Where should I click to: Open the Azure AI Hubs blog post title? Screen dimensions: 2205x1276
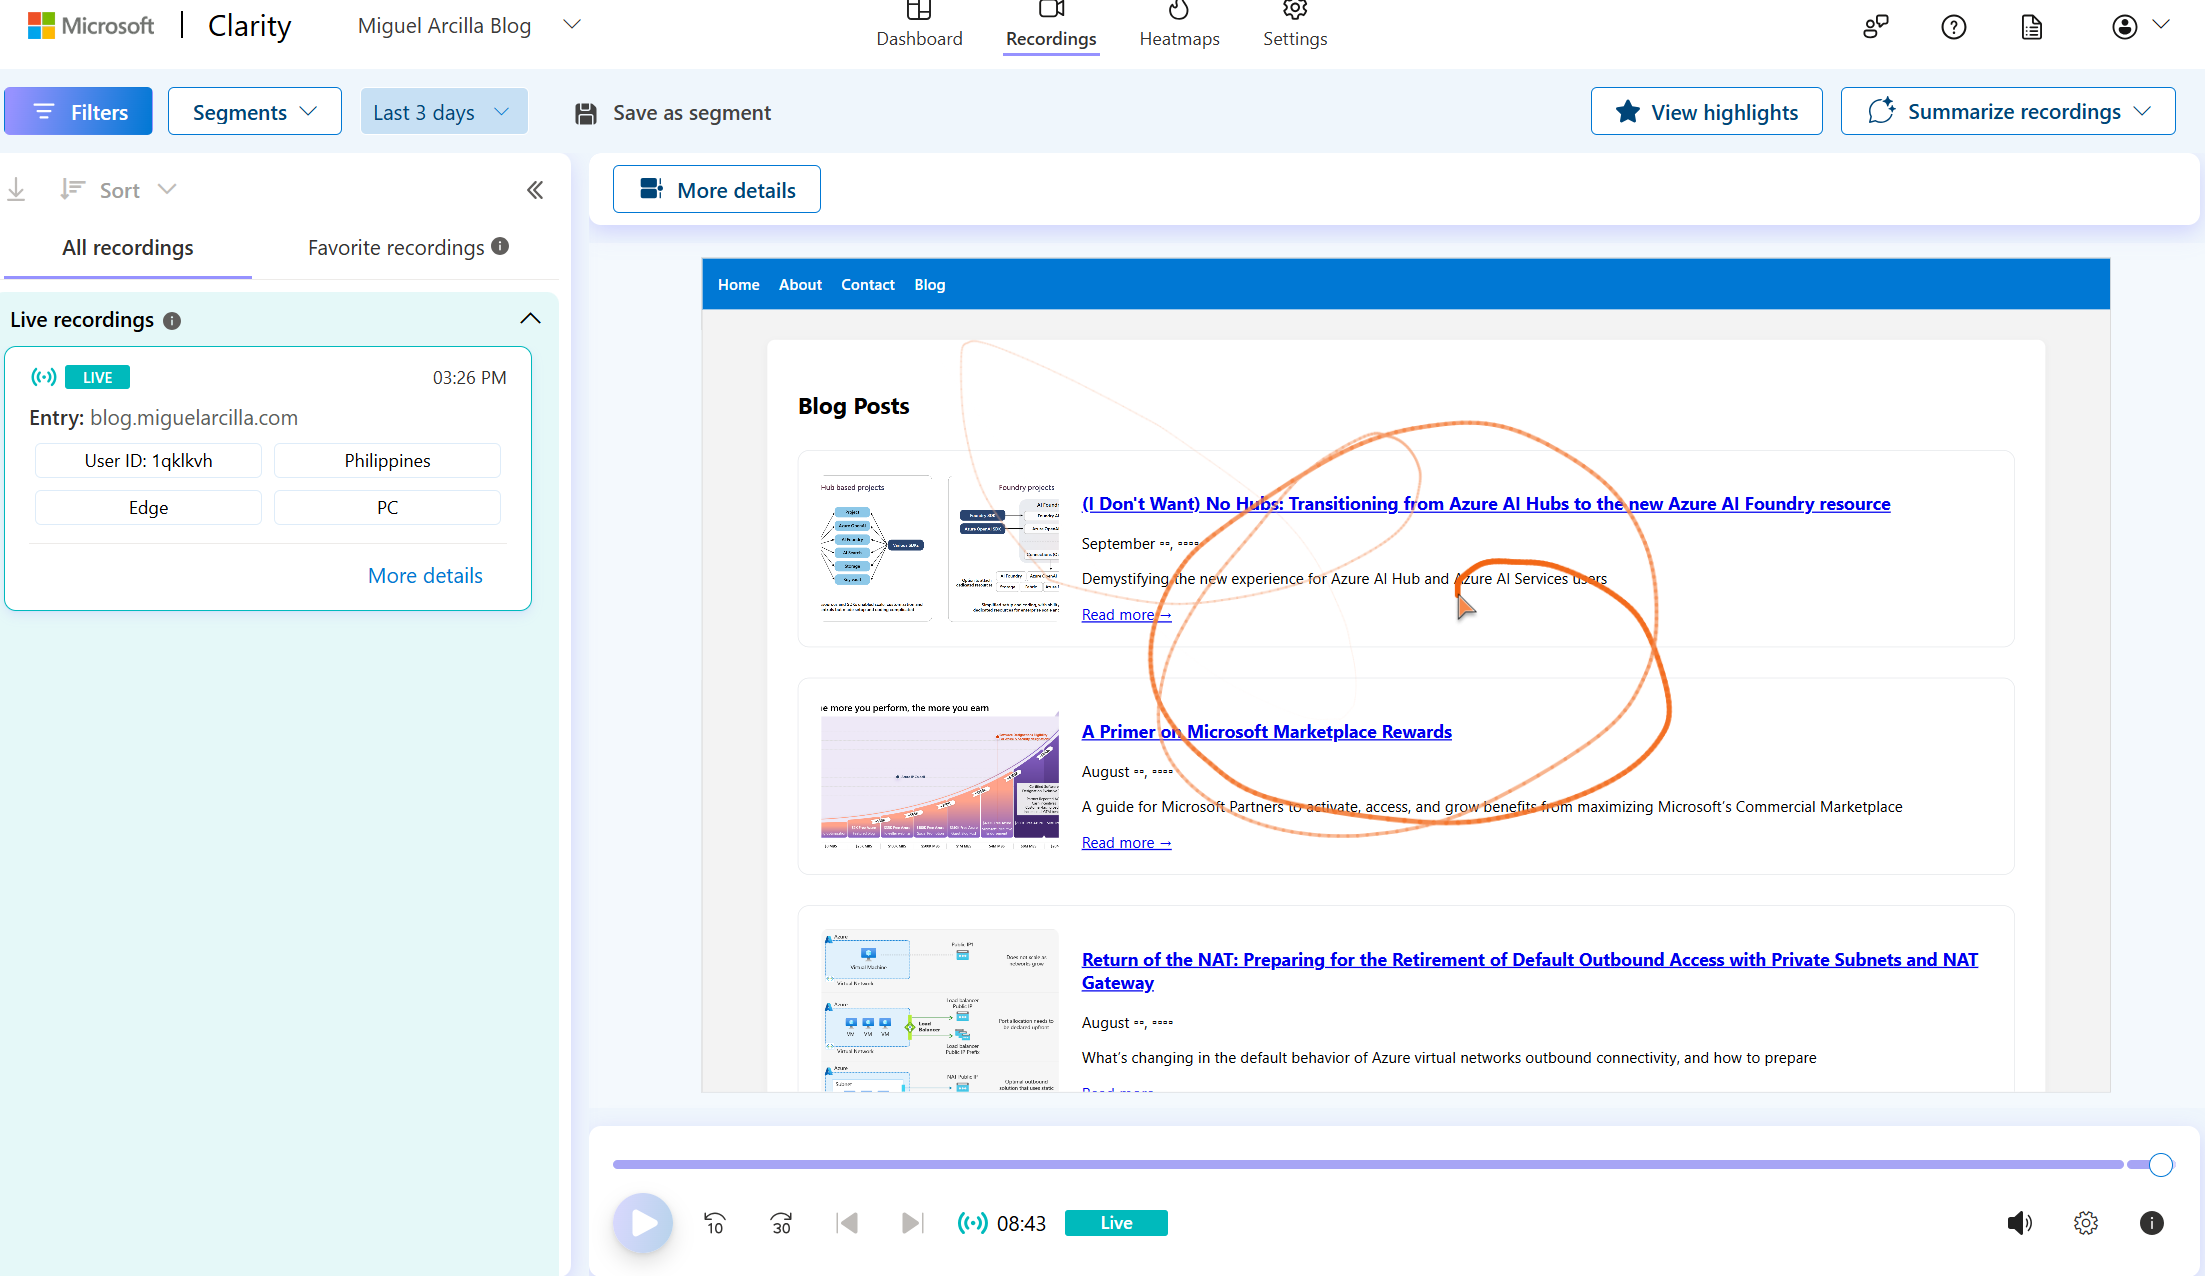pos(1485,503)
